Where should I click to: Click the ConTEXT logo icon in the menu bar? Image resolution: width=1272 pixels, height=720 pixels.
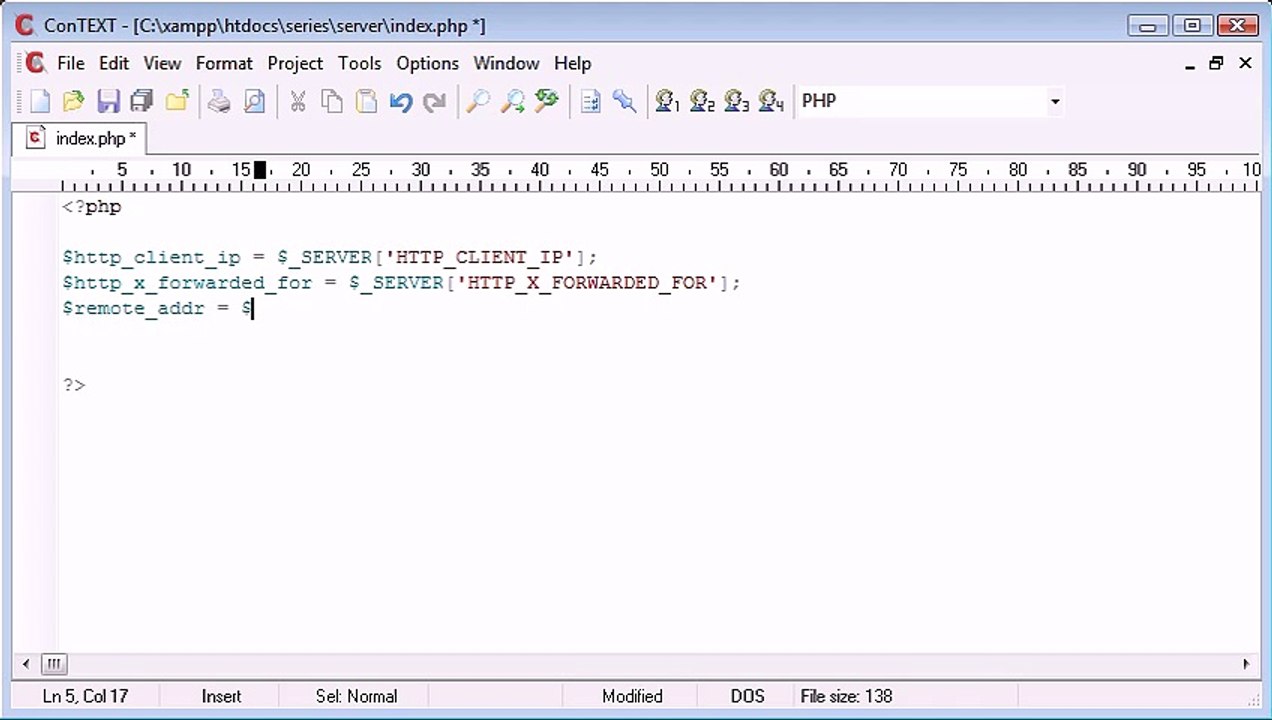35,63
